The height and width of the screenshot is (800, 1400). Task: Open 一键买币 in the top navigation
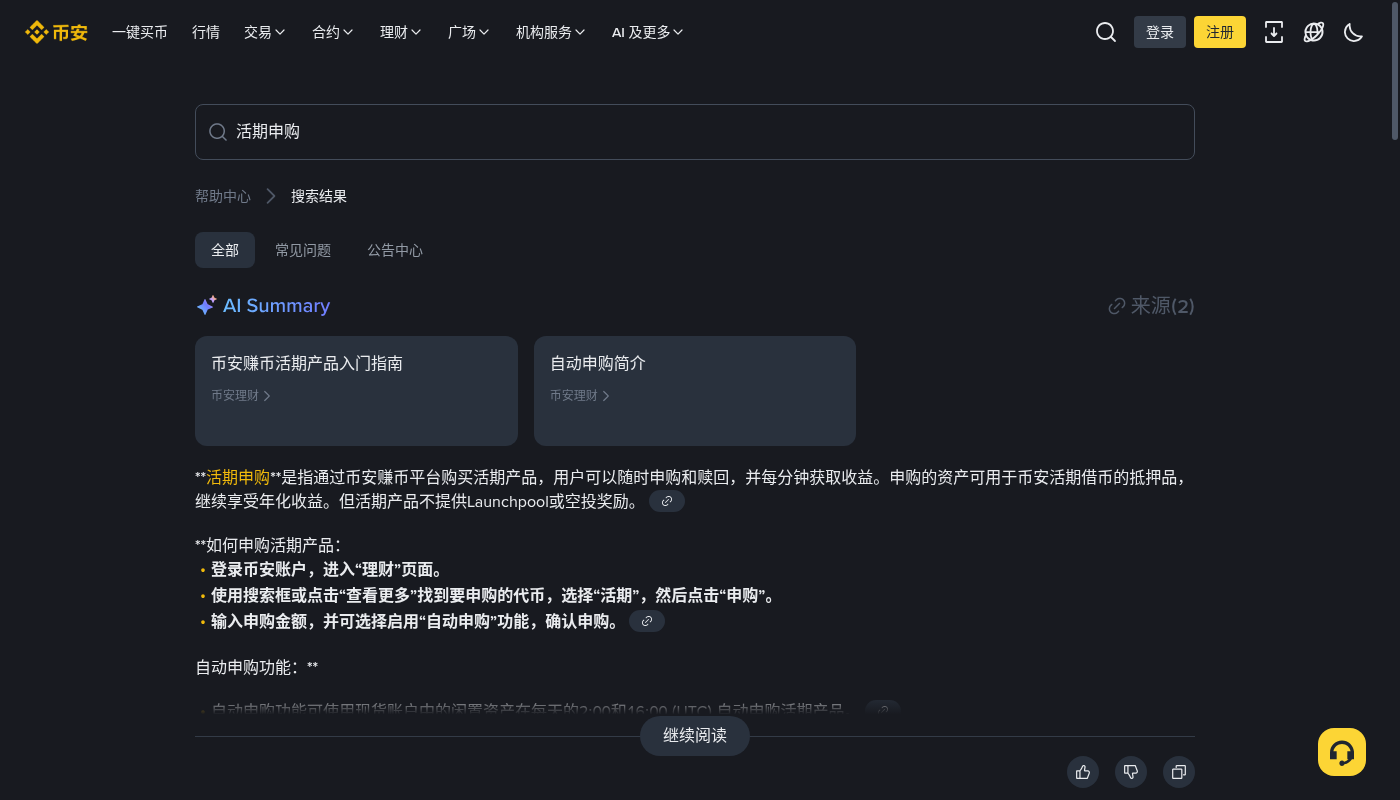(x=140, y=32)
